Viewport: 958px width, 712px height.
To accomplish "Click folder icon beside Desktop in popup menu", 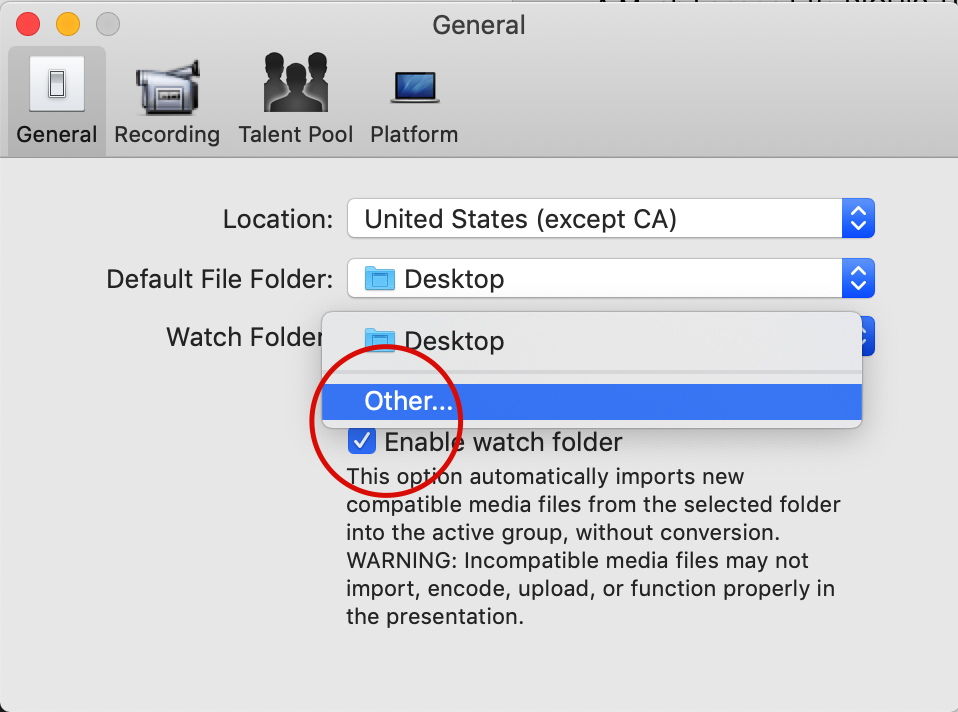I will point(381,340).
